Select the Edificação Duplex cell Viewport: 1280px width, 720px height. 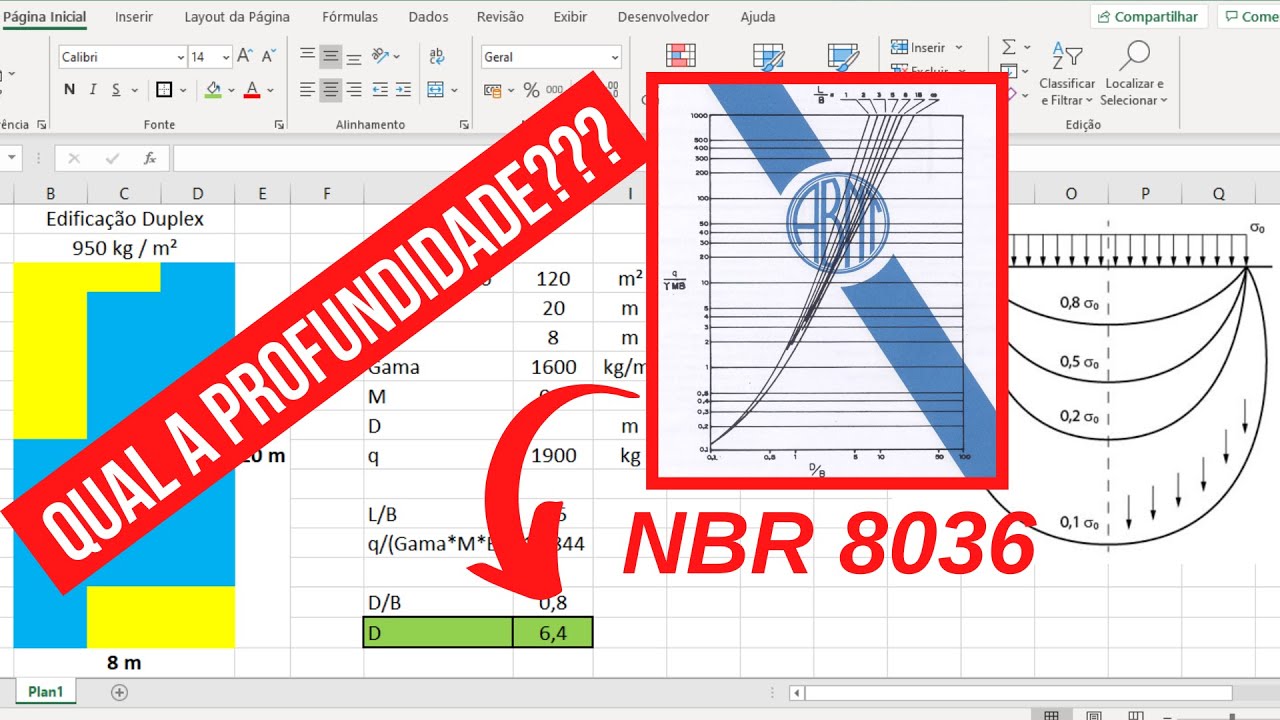pos(125,219)
